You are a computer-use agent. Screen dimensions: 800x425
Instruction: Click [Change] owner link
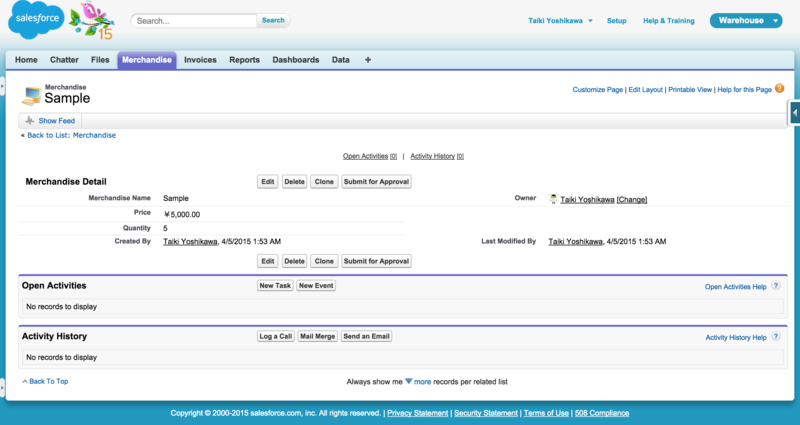point(632,199)
